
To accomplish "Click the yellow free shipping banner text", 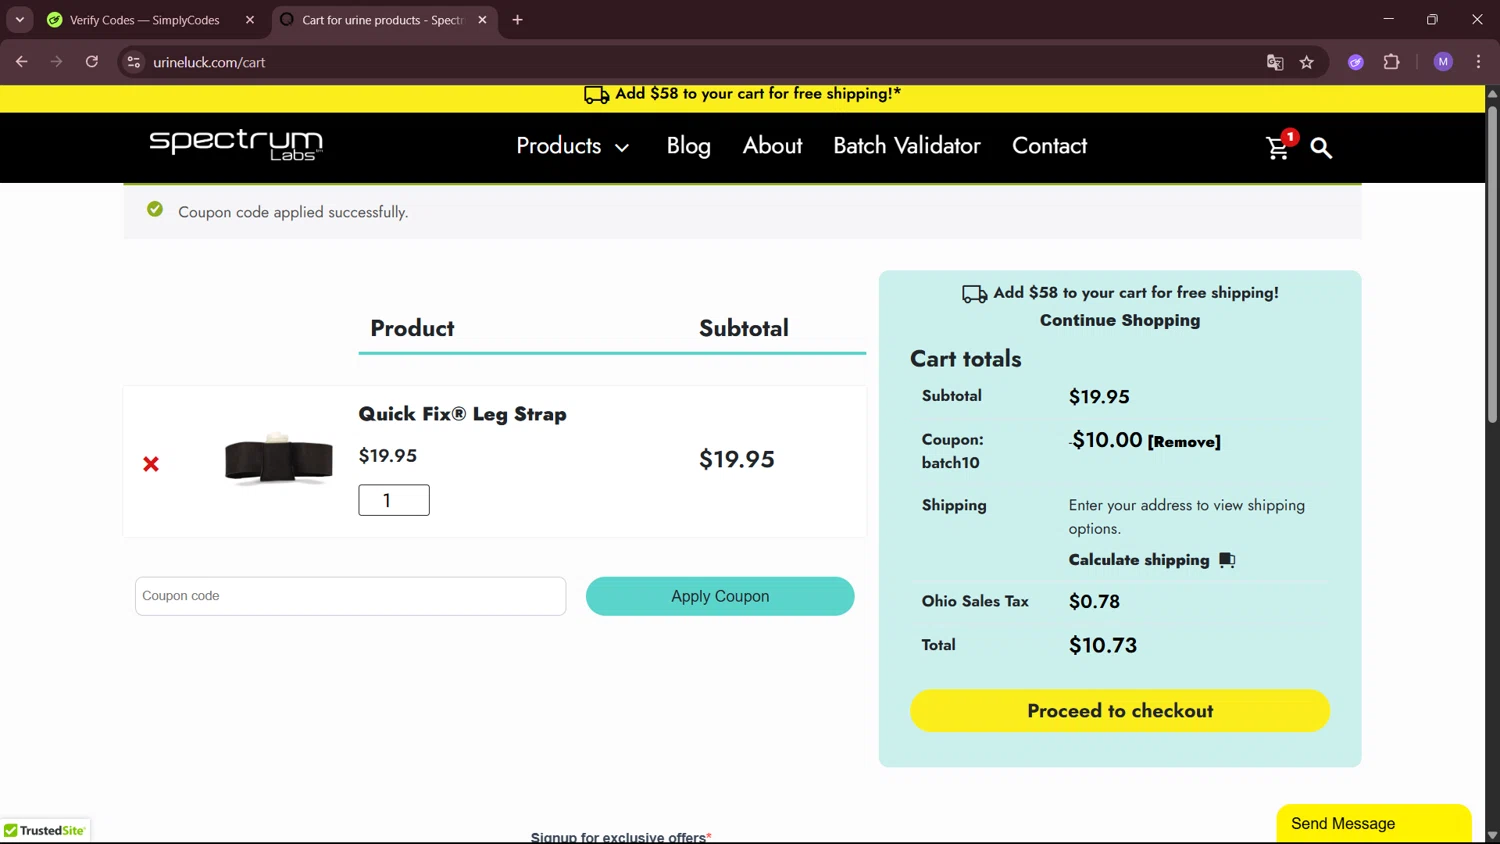I will pos(758,94).
